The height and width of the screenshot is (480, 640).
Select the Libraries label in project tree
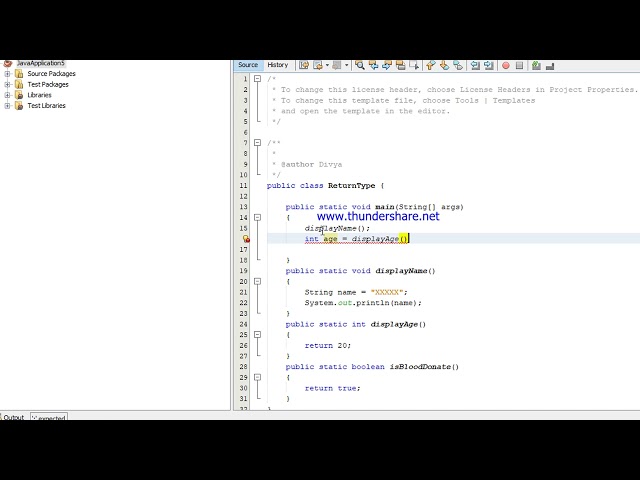click(x=39, y=95)
